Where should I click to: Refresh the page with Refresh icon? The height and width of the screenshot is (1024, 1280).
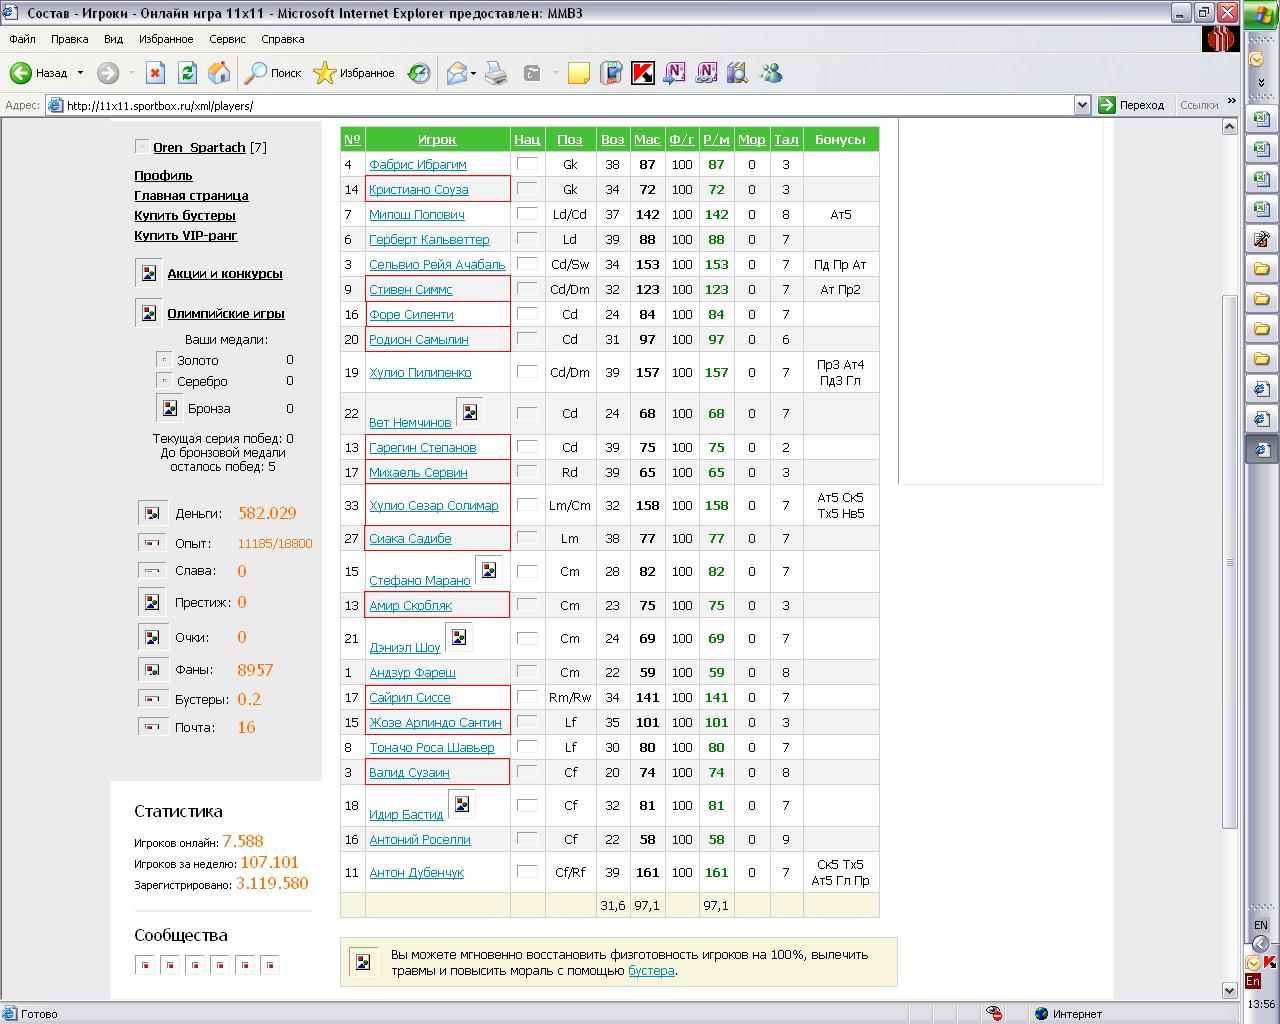tap(187, 73)
